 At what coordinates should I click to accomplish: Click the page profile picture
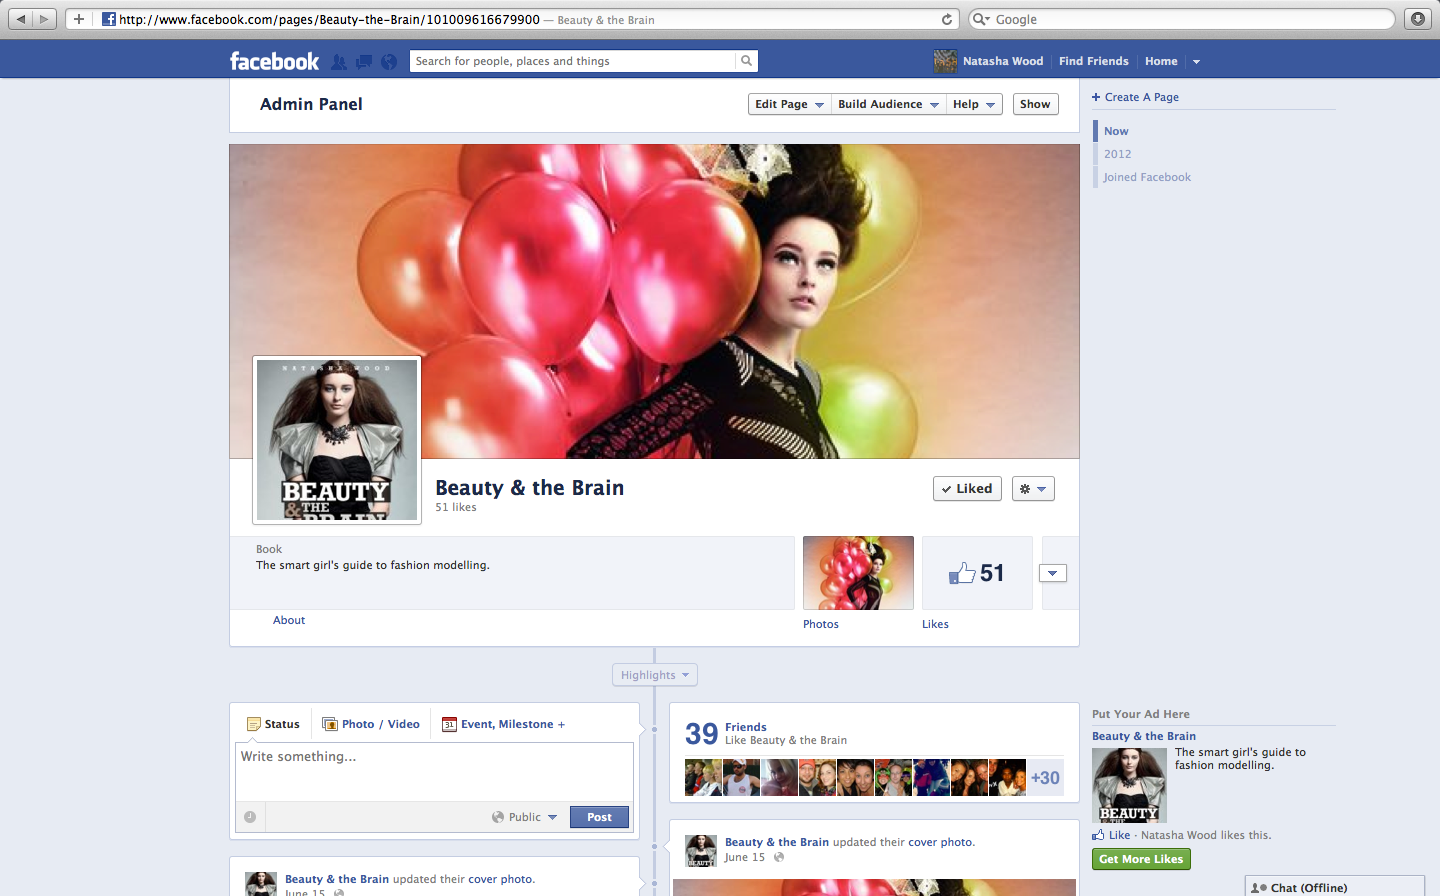(337, 440)
